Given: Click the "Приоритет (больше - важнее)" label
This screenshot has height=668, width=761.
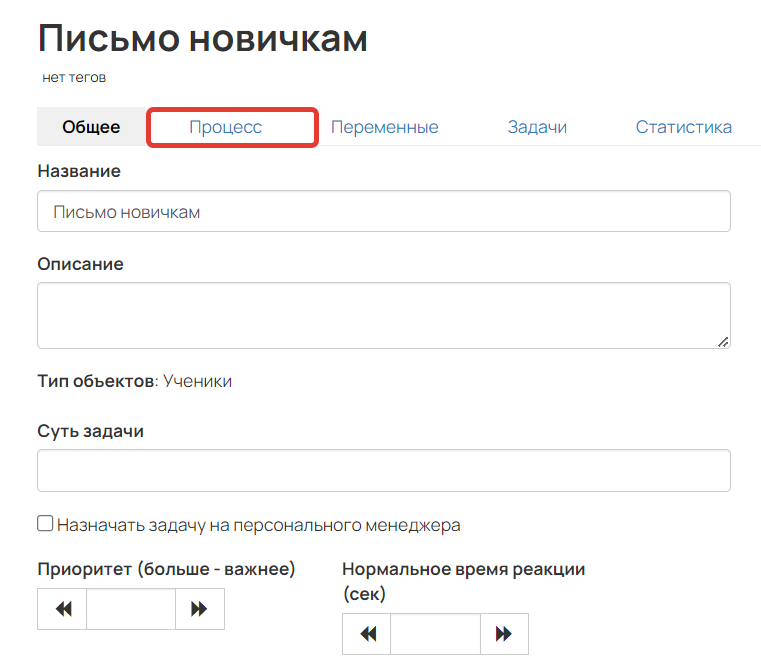Looking at the screenshot, I should click(x=166, y=568).
